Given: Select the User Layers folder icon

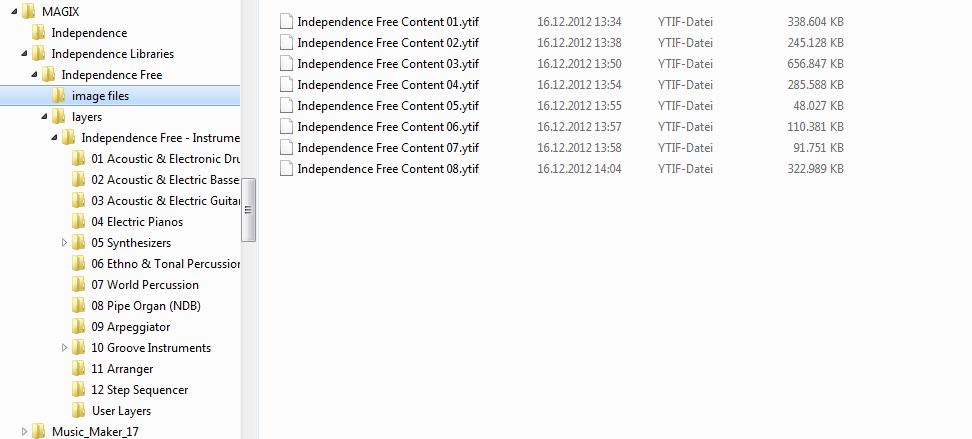Looking at the screenshot, I should 78,410.
